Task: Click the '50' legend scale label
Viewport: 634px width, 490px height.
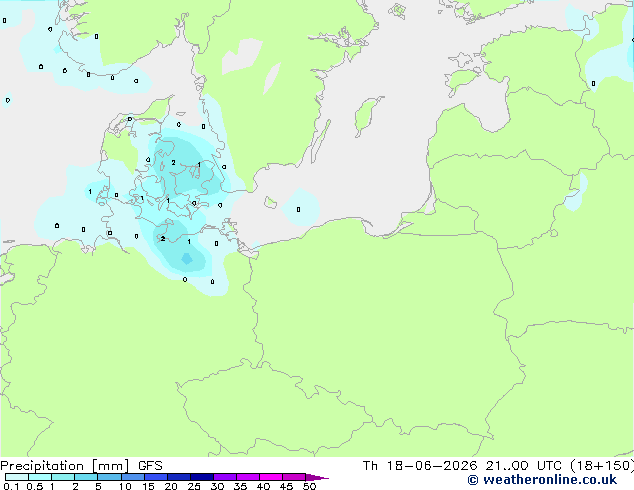Action: pyautogui.click(x=309, y=486)
